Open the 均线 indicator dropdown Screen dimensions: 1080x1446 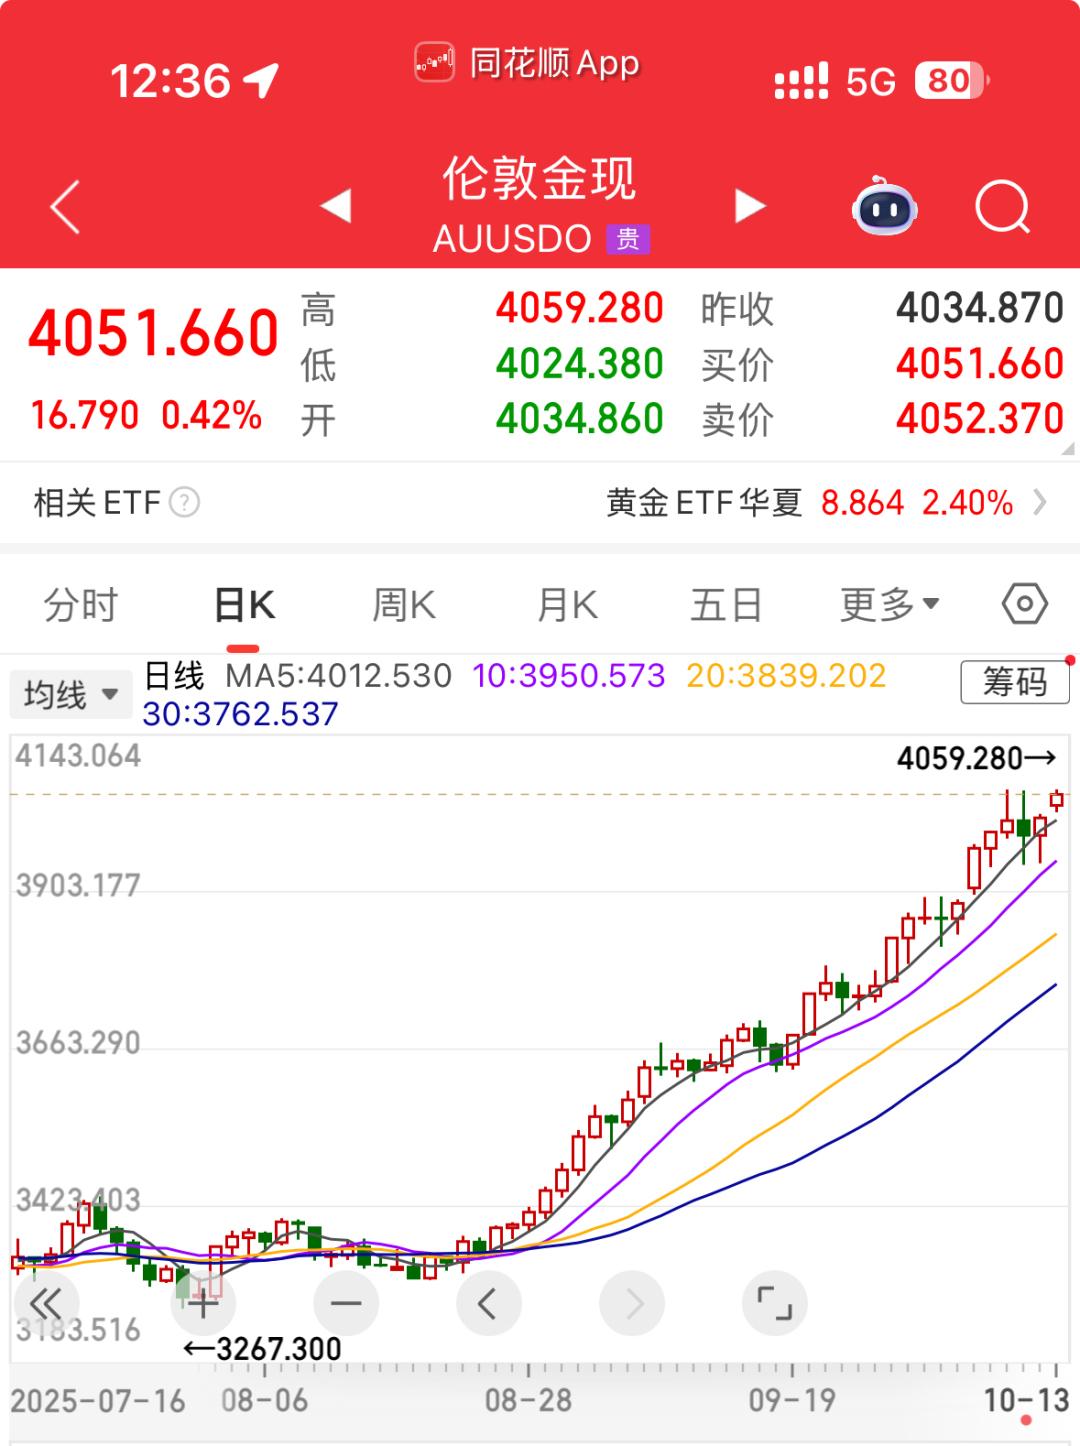click(70, 694)
